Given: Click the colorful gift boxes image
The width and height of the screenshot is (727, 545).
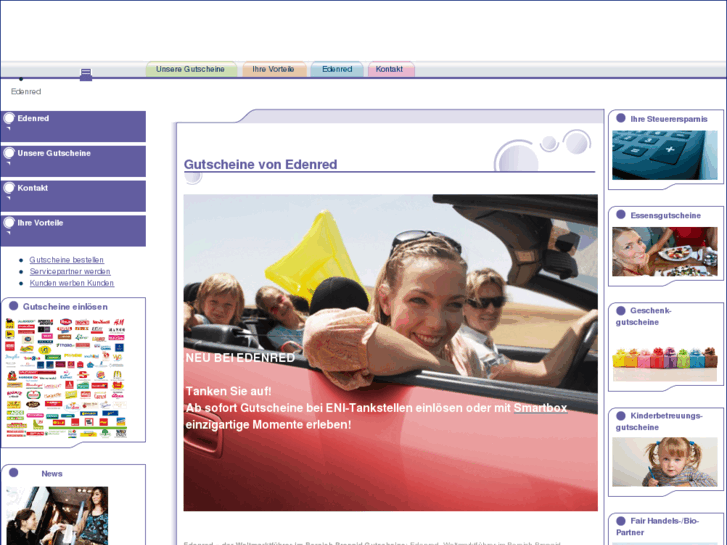Looking at the screenshot, I should point(664,364).
